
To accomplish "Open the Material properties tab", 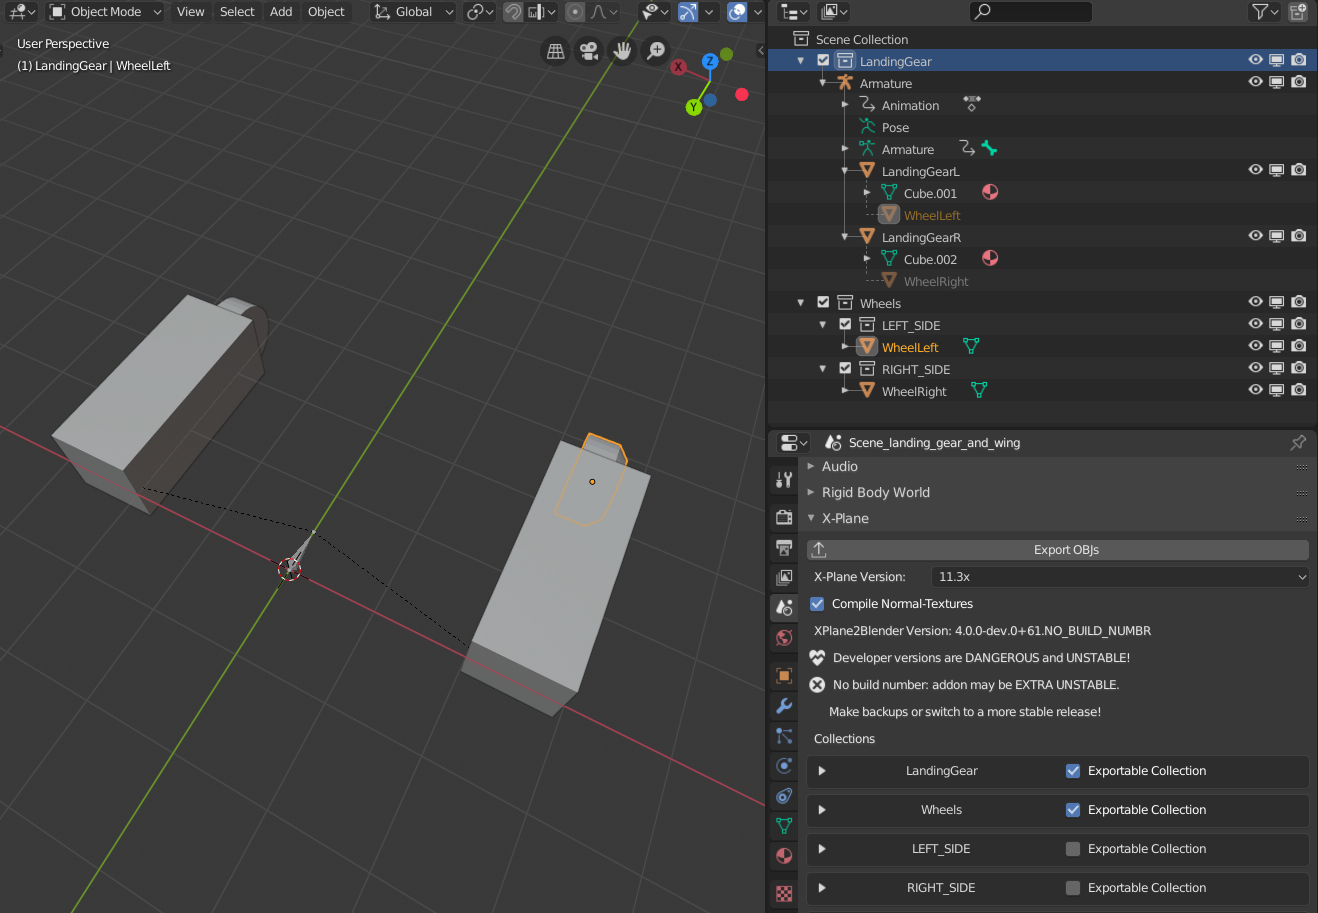I will [784, 856].
